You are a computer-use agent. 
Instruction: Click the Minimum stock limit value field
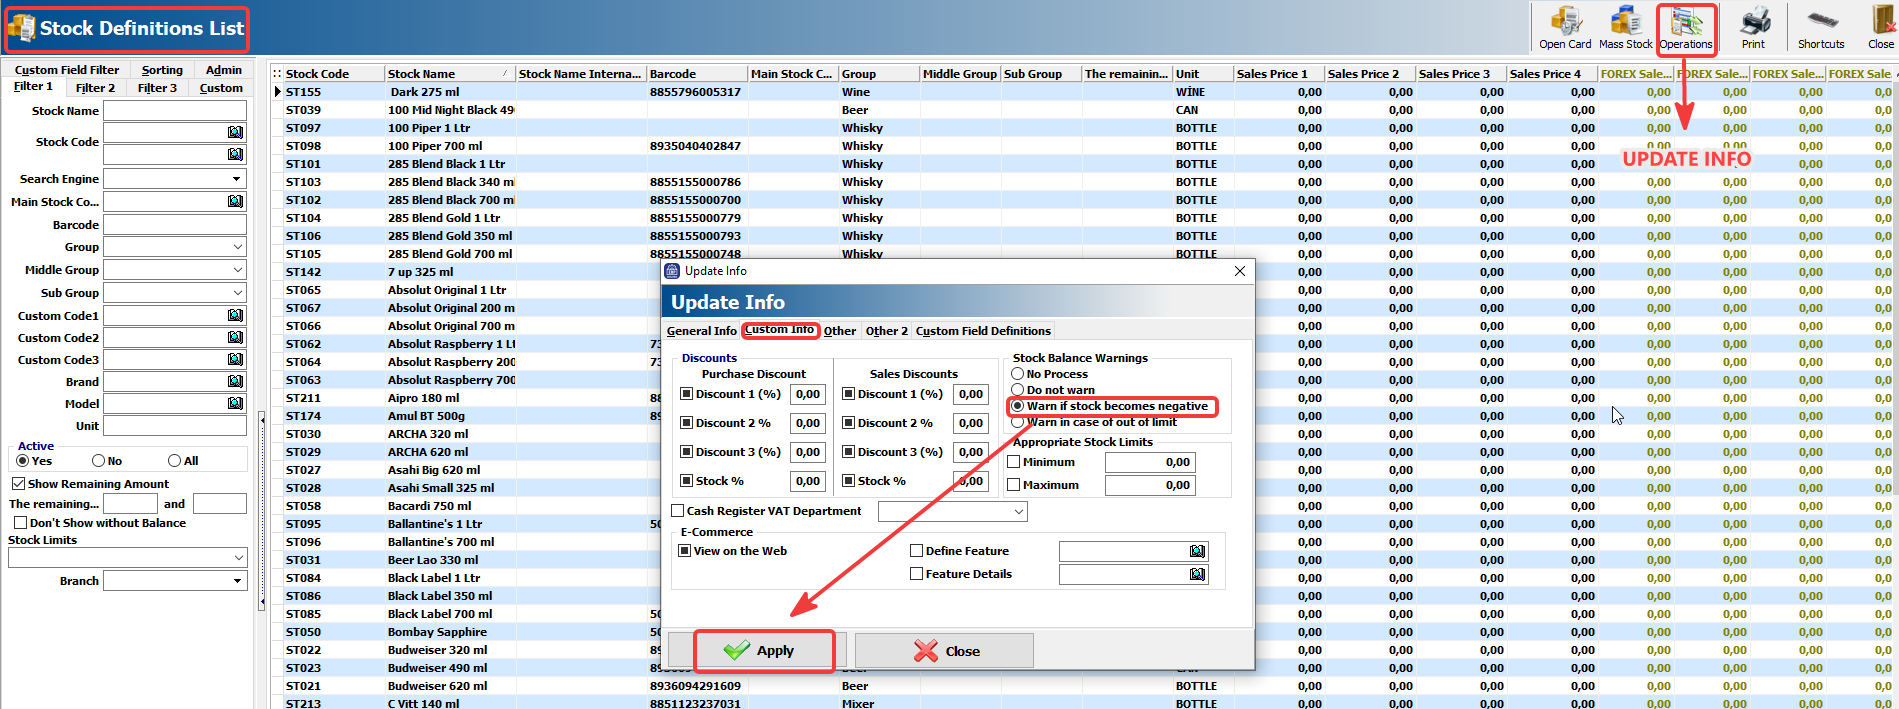1150,462
